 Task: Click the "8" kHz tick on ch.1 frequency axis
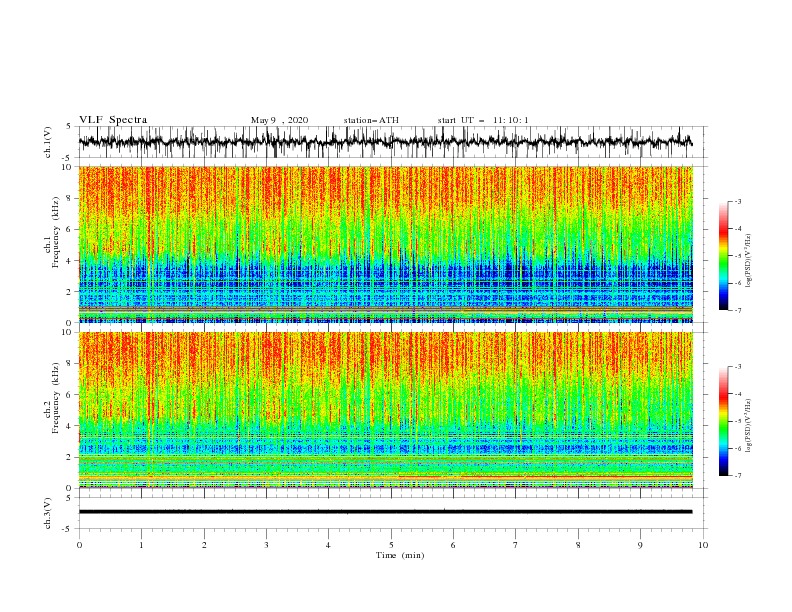(x=70, y=198)
